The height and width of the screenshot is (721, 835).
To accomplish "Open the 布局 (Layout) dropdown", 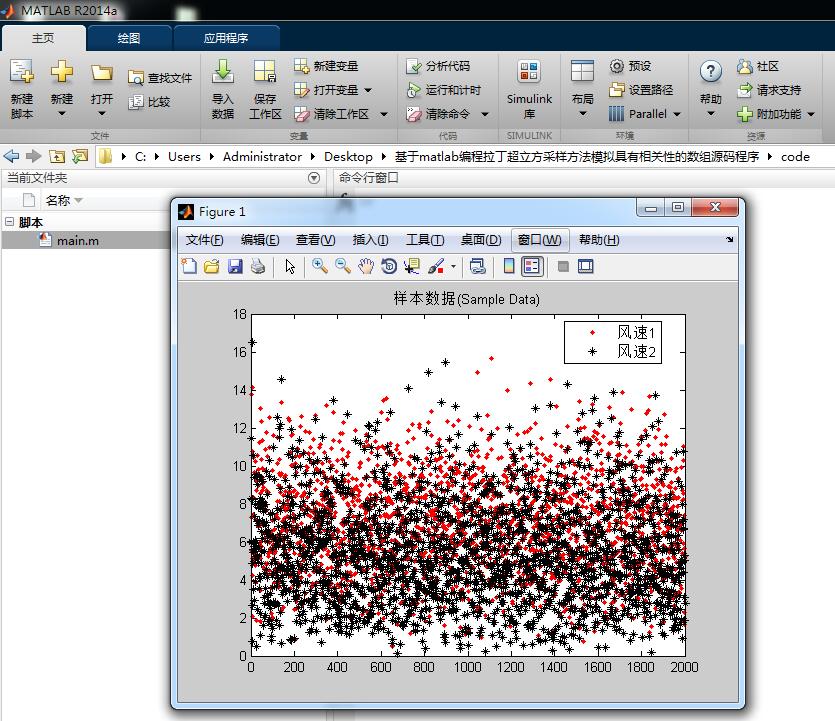I will pyautogui.click(x=582, y=113).
